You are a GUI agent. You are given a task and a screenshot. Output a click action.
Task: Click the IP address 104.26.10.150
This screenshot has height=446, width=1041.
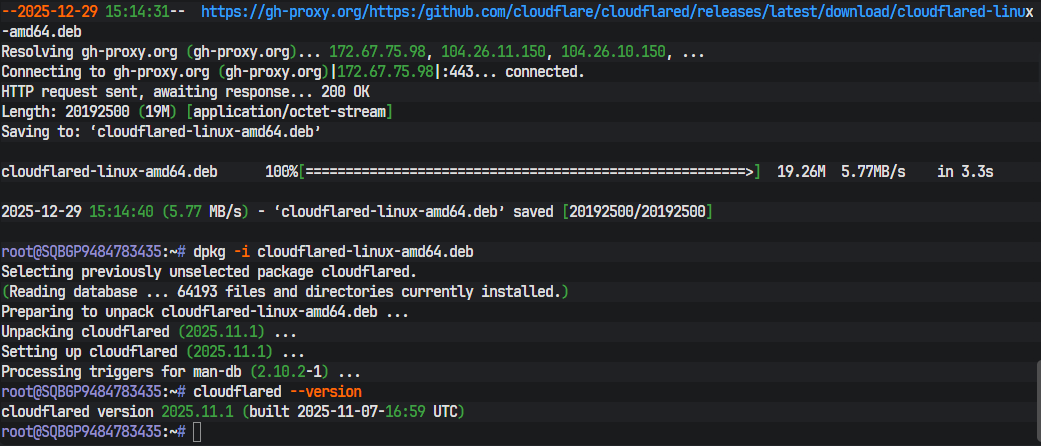click(613, 52)
